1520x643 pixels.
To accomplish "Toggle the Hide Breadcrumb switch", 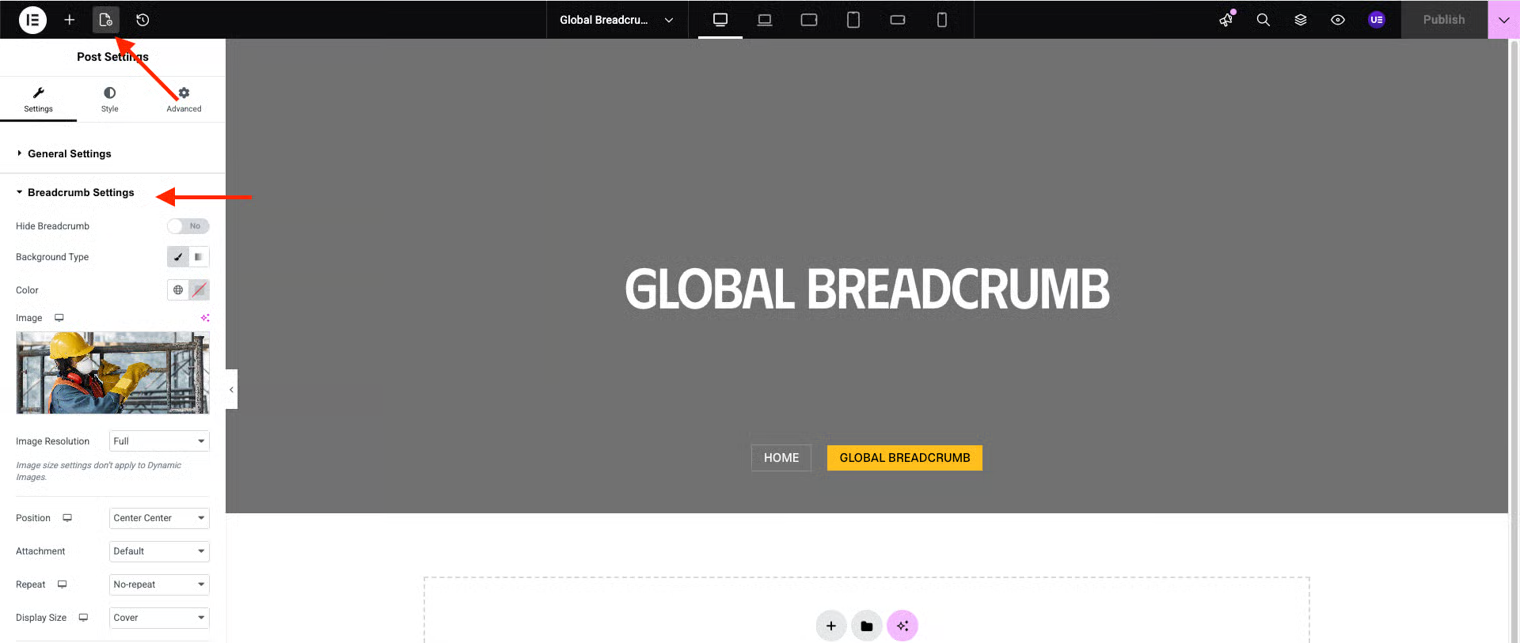I will tap(188, 226).
